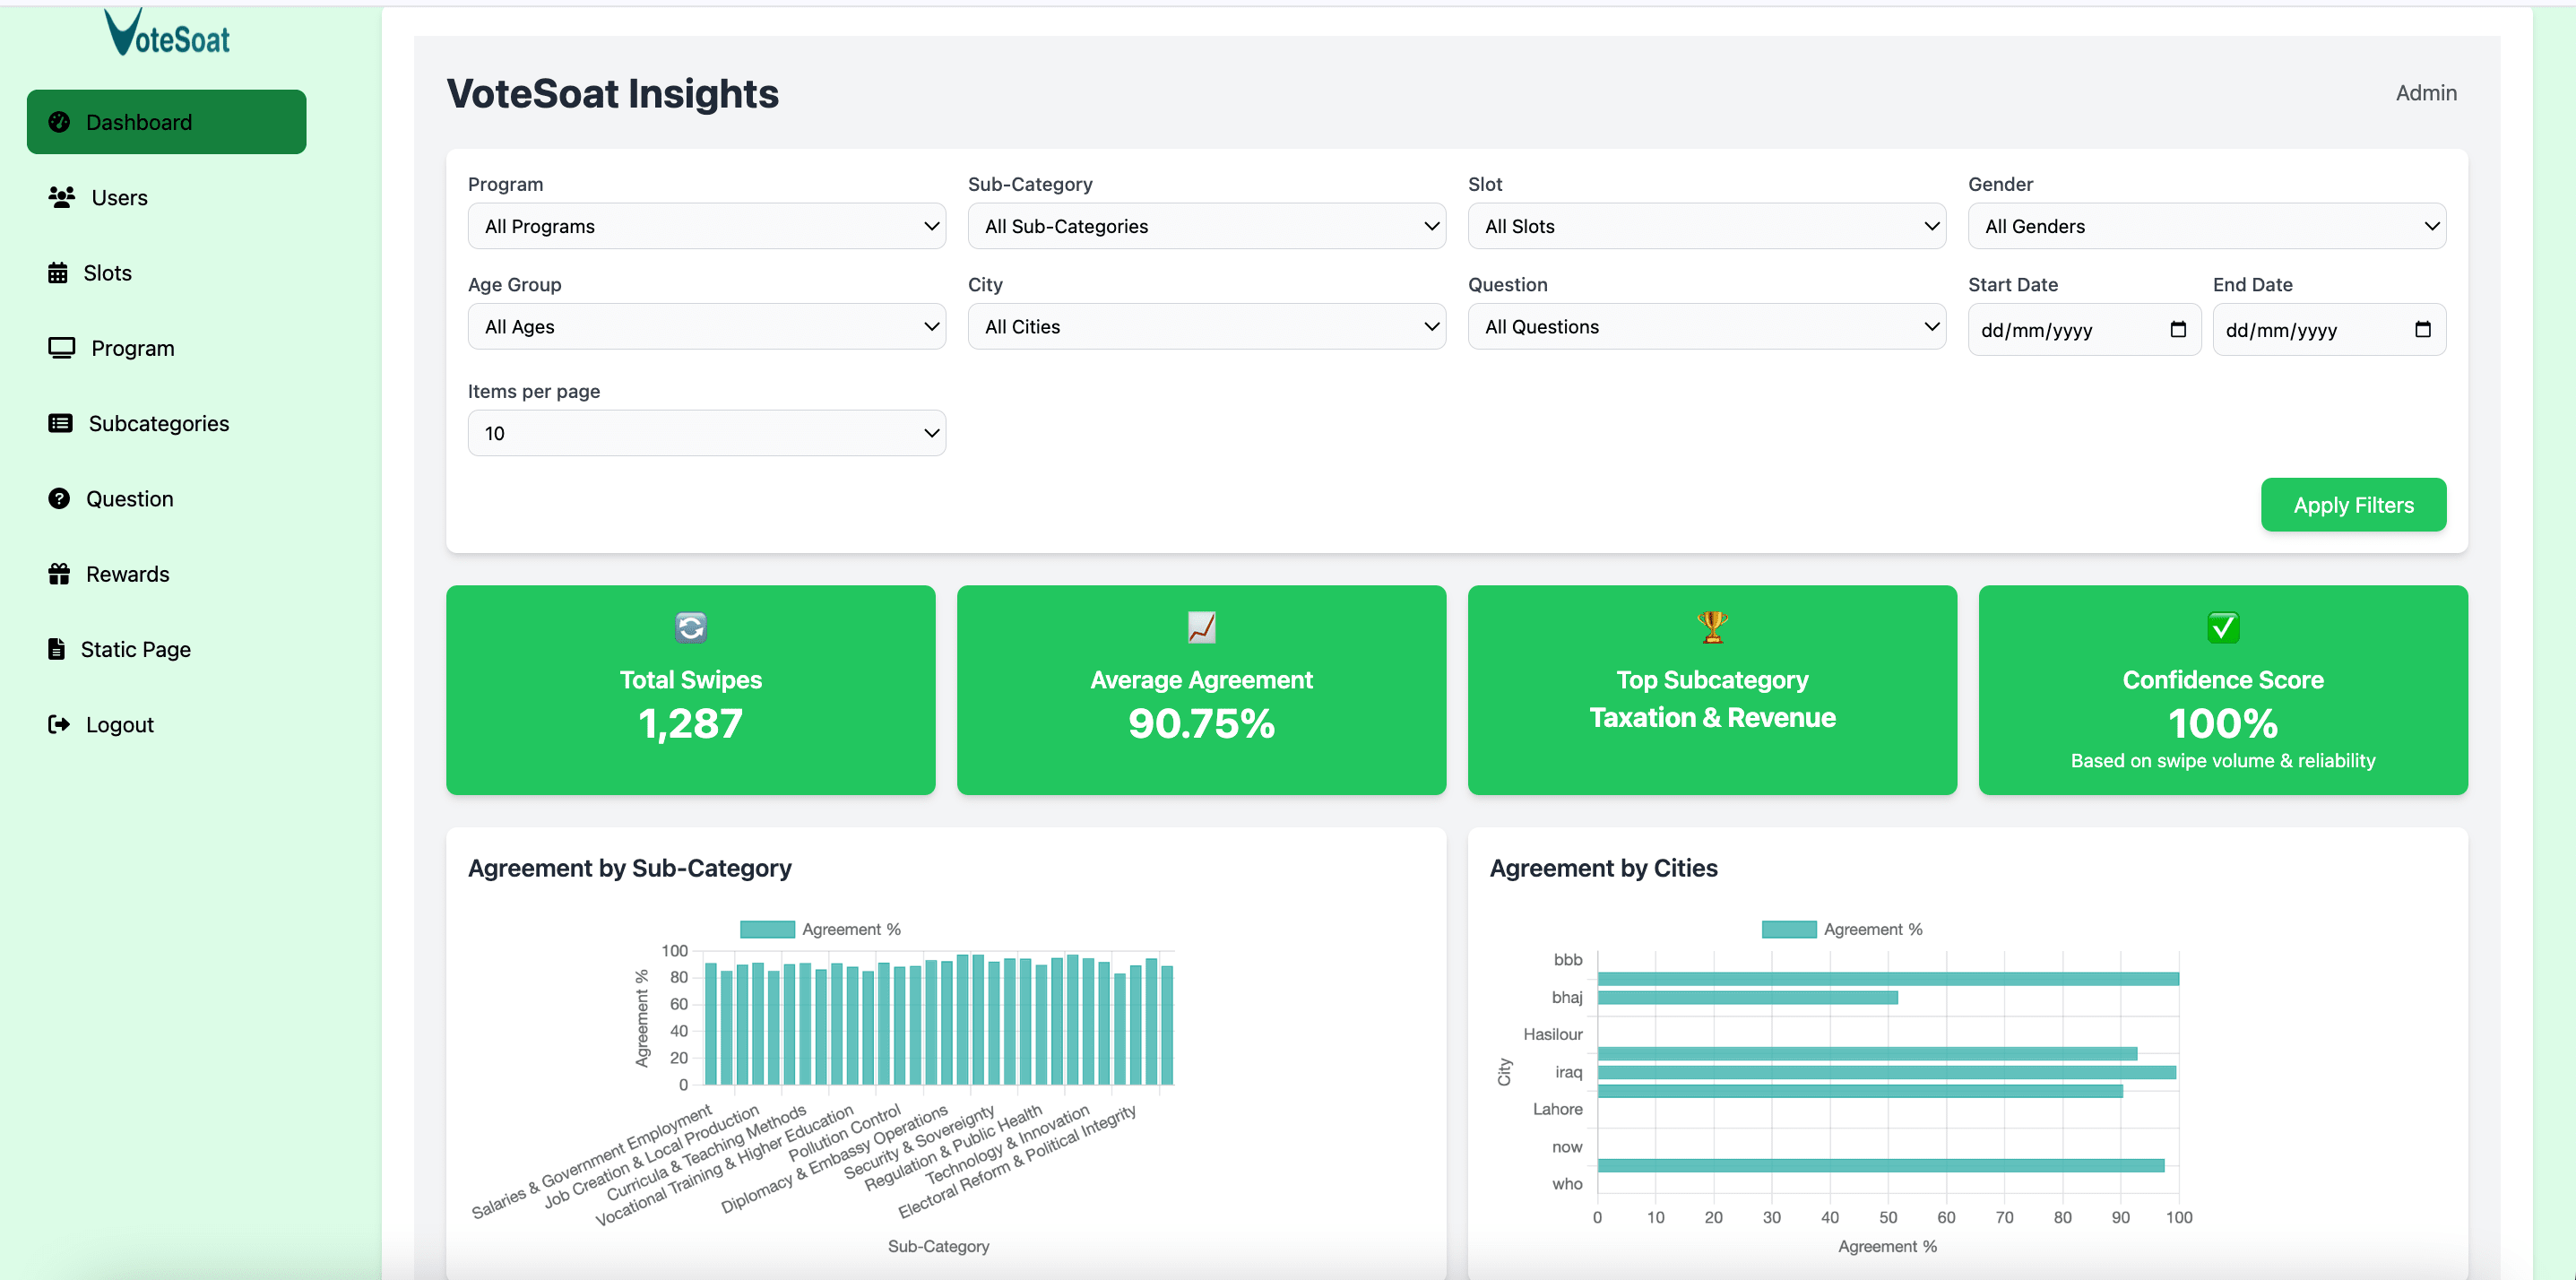Image resolution: width=2576 pixels, height=1280 pixels.
Task: Click the Average Agreement chart icon
Action: pos(1201,627)
